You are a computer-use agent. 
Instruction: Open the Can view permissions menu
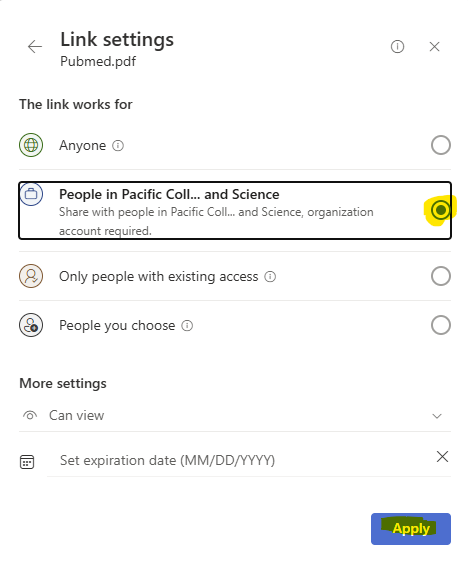pyautogui.click(x=235, y=415)
